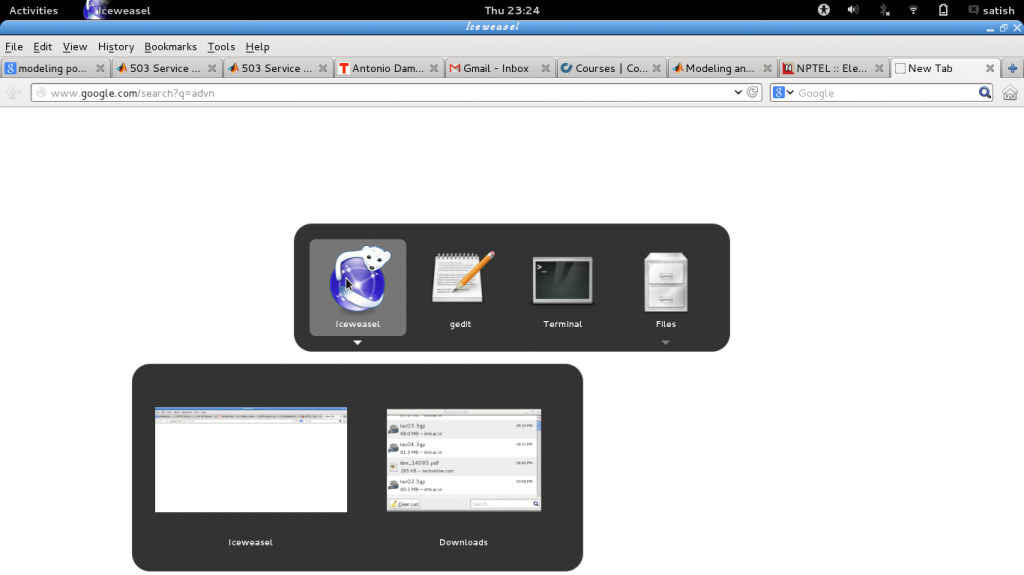The width and height of the screenshot is (1024, 575).
Task: Switch to Modeling an... tab
Action: tap(722, 68)
